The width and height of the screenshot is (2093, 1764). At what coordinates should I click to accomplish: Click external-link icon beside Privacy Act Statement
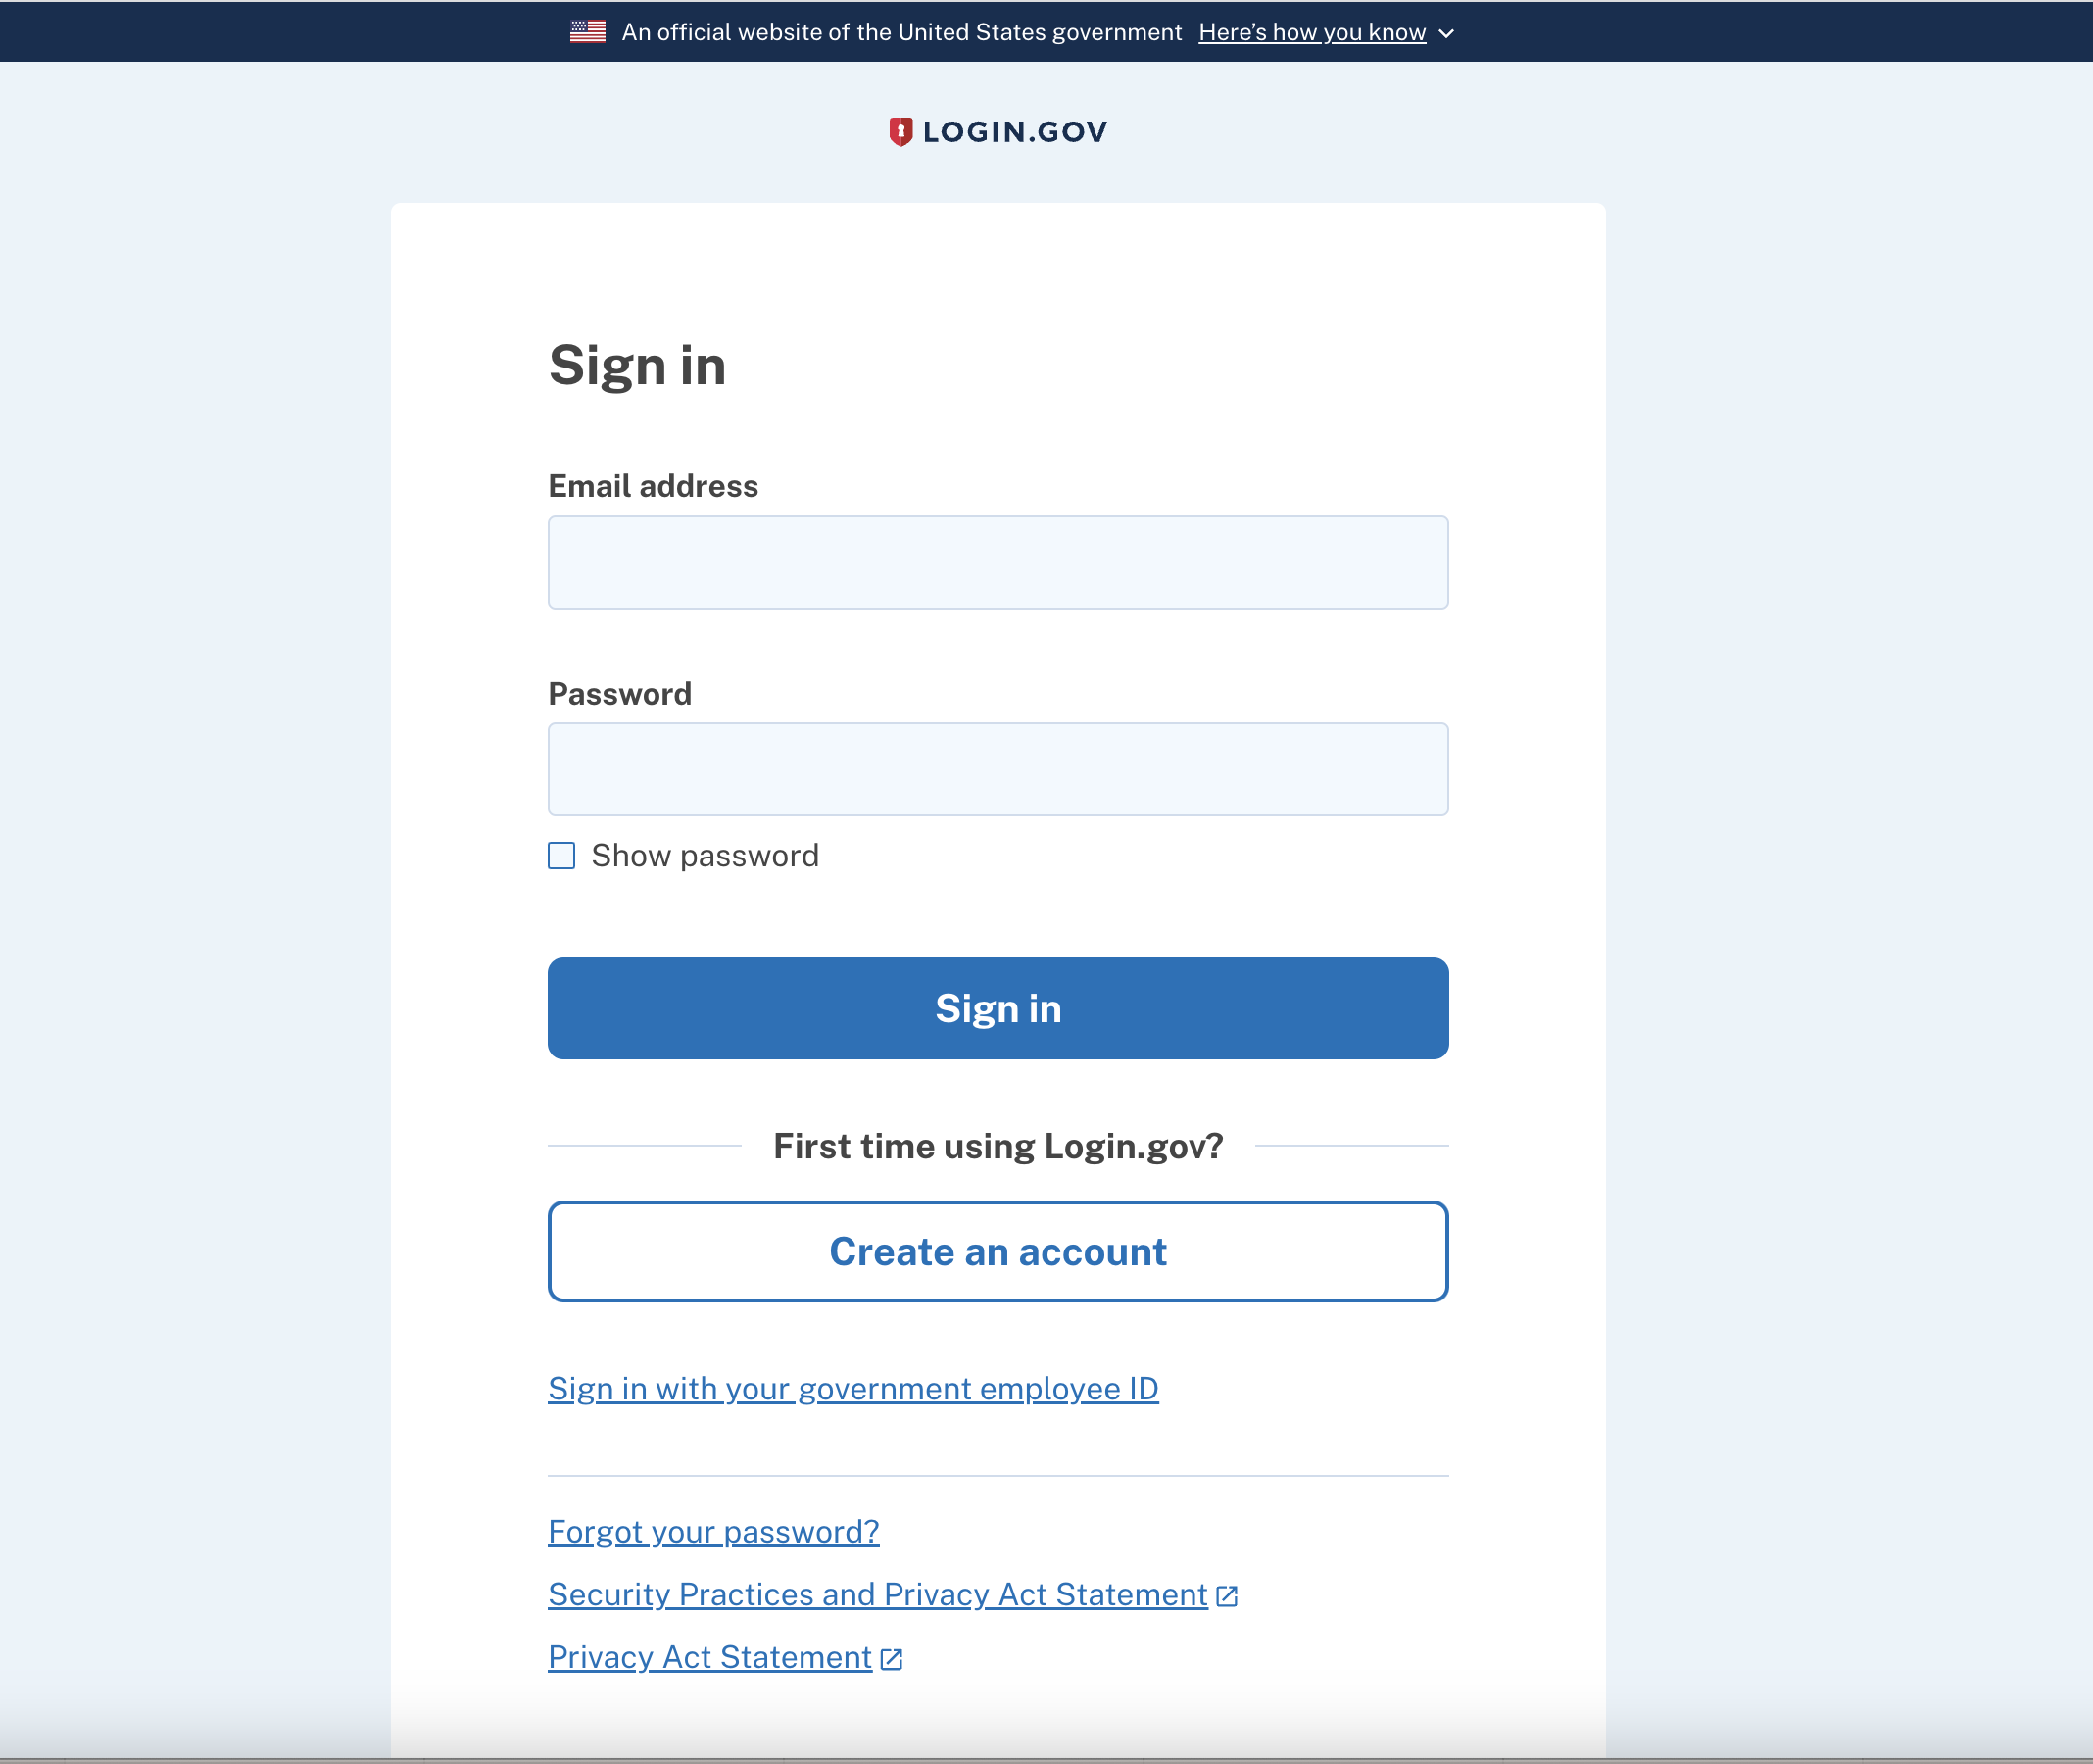click(x=891, y=1659)
